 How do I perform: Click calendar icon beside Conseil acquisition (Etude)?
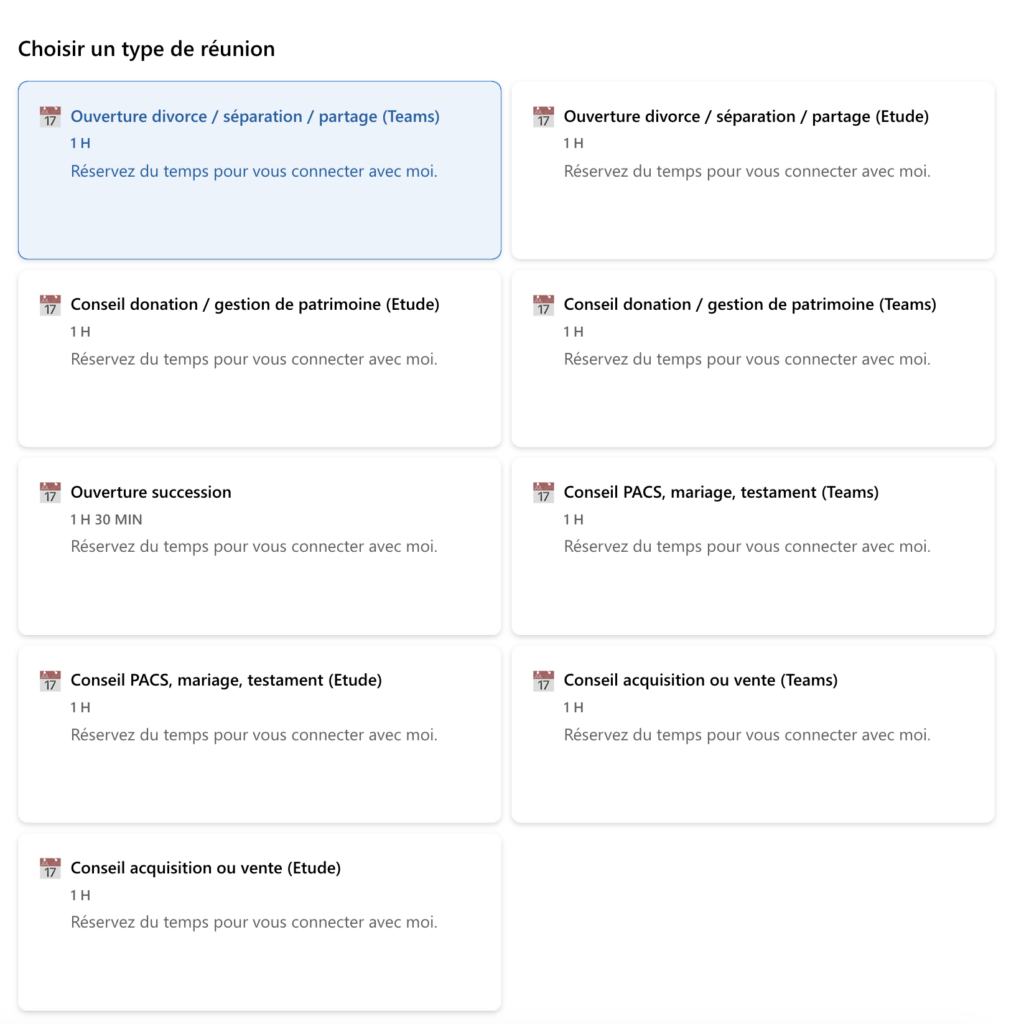click(x=50, y=869)
